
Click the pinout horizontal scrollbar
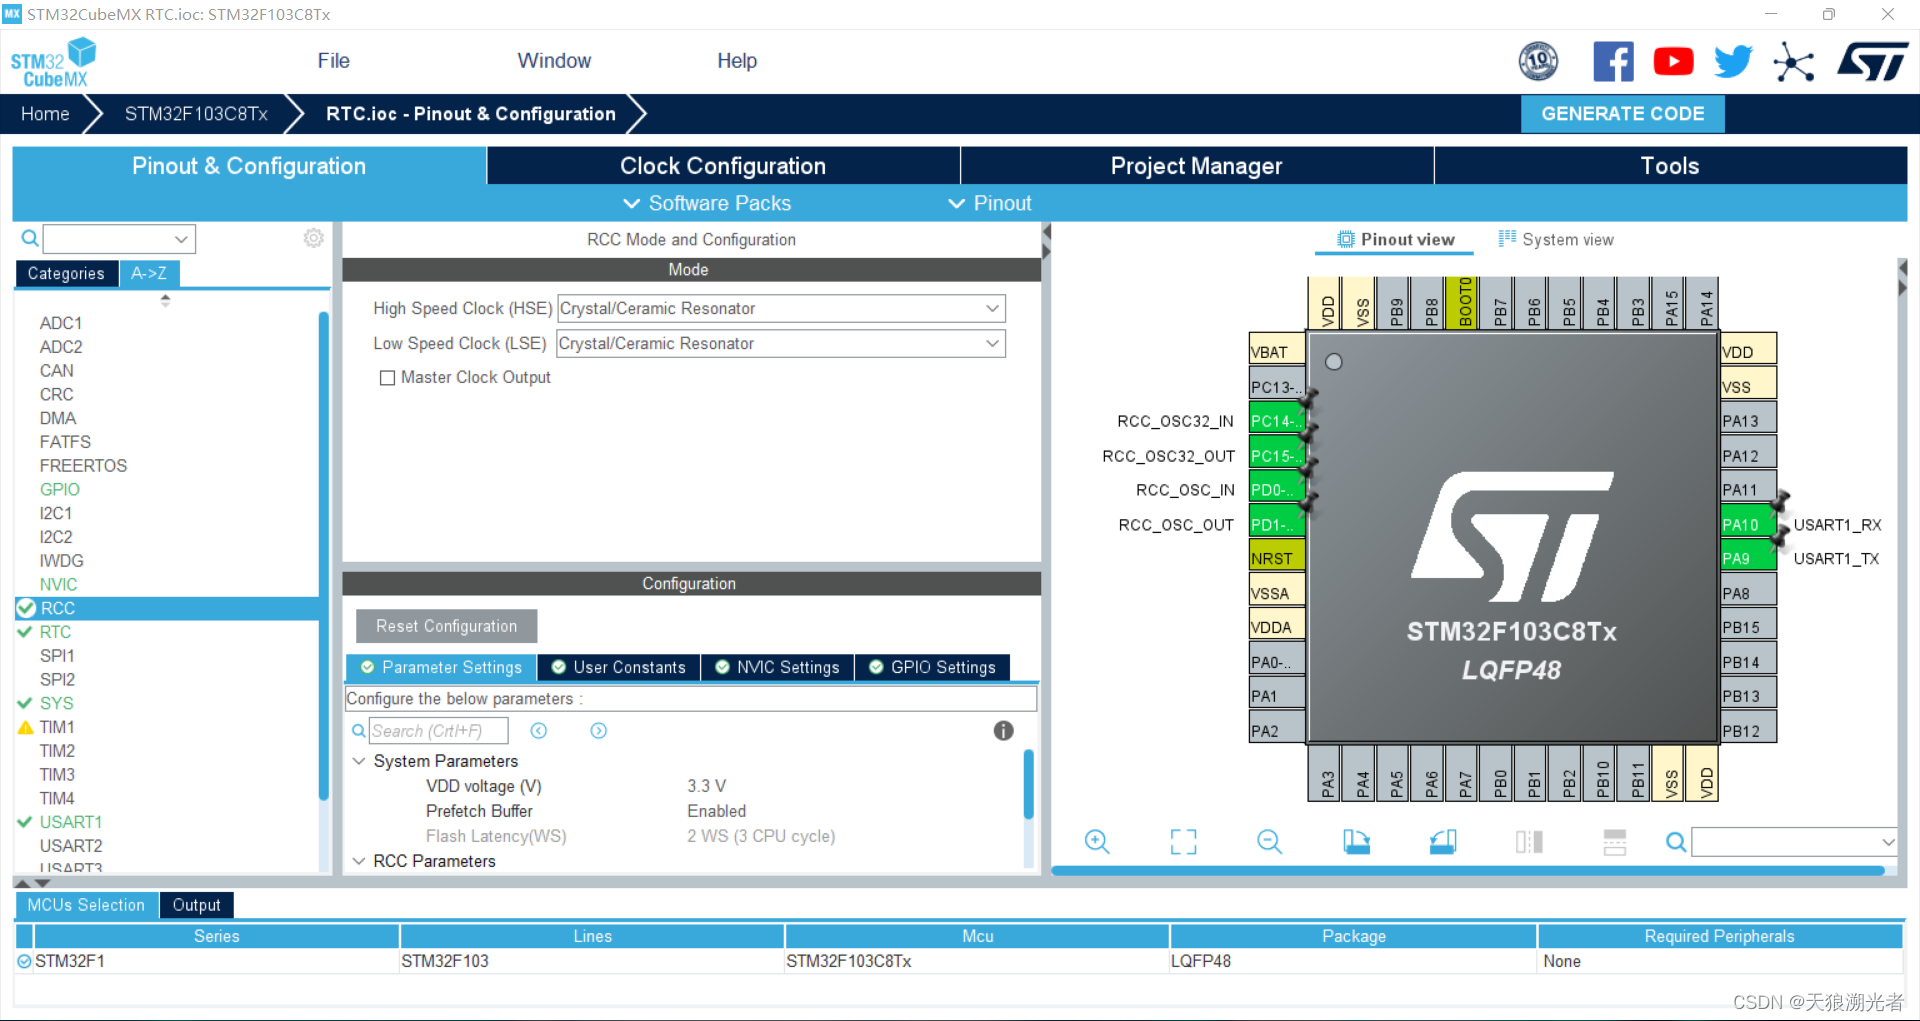click(1468, 871)
